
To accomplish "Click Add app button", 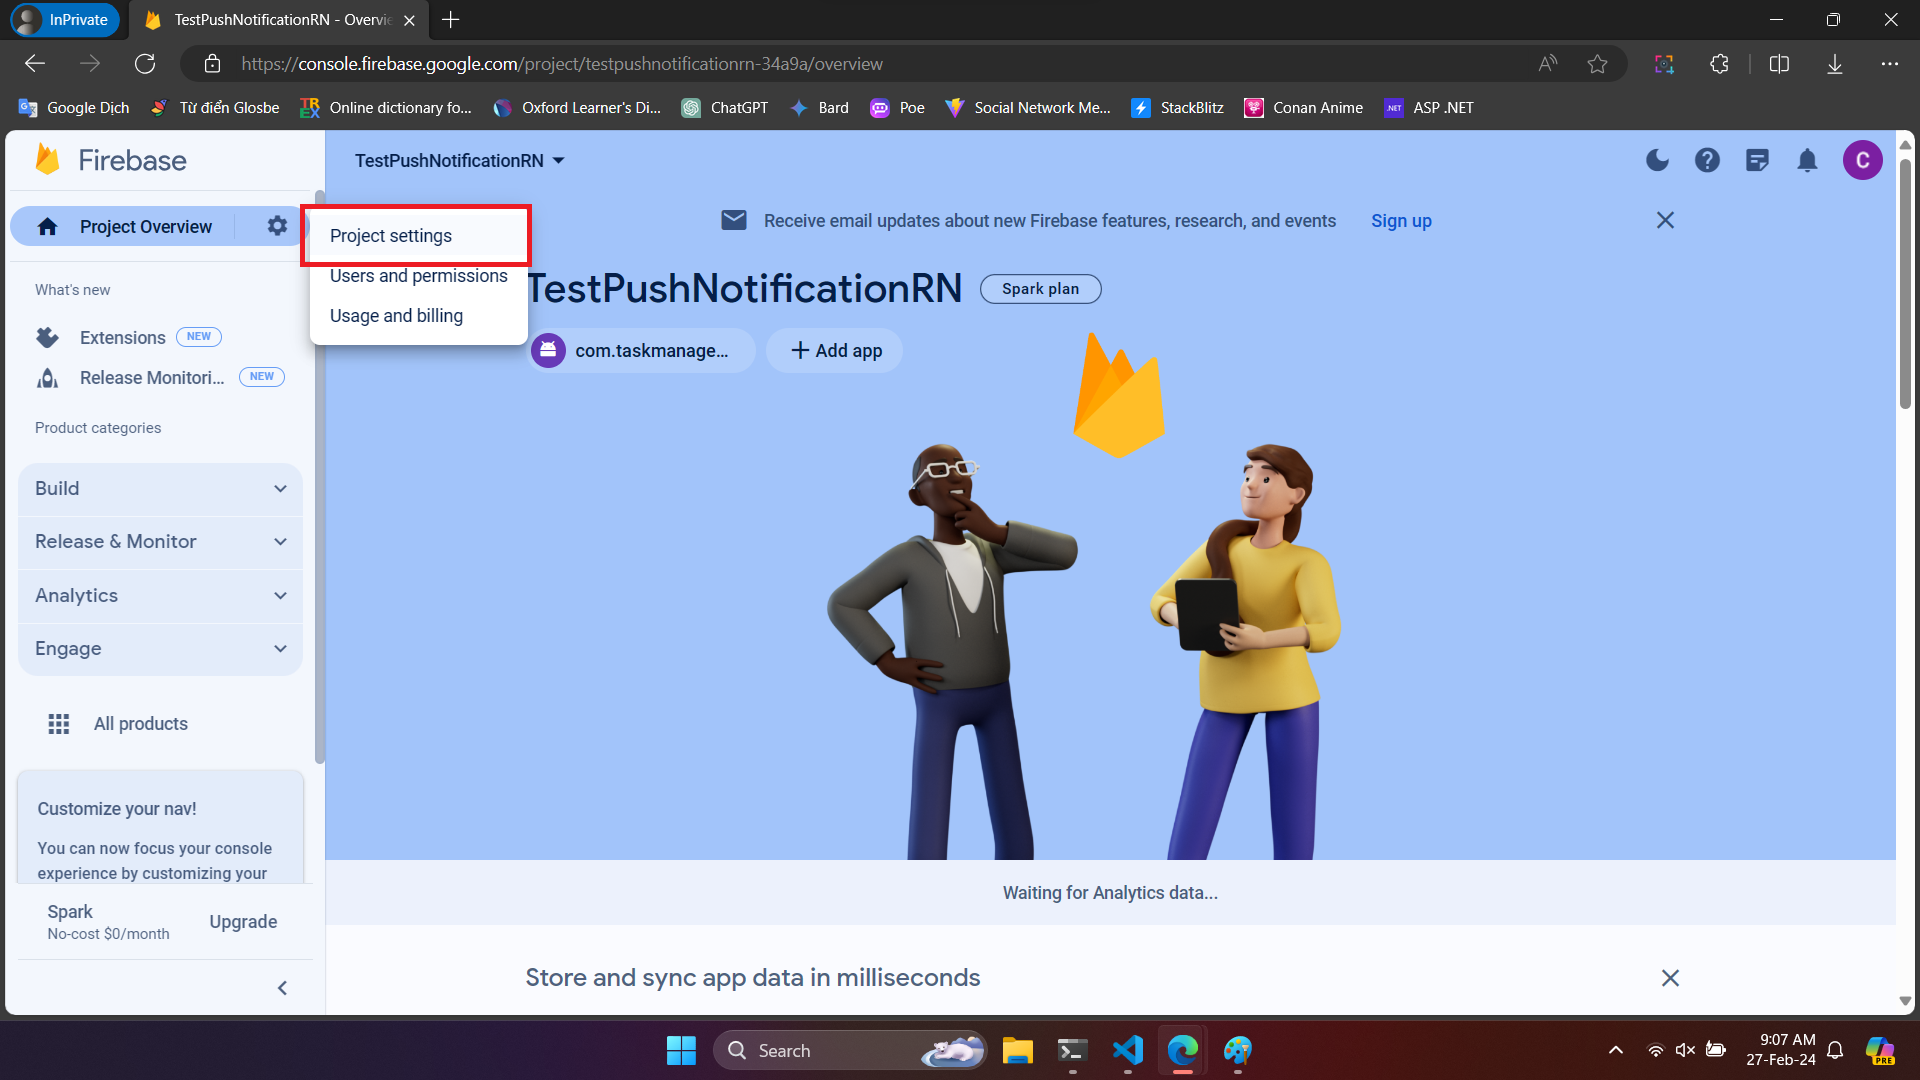I will point(835,351).
